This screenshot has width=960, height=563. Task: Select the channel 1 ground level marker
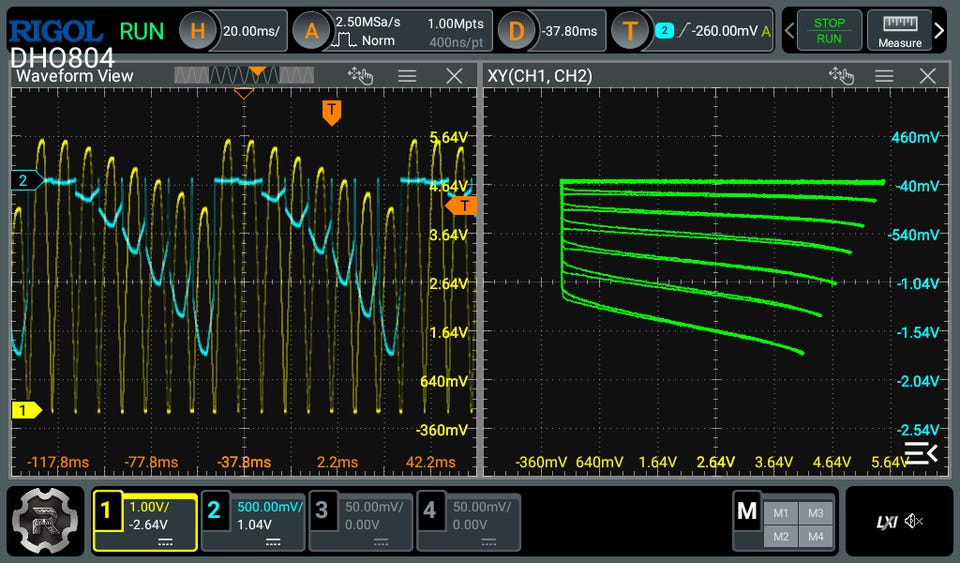click(27, 410)
